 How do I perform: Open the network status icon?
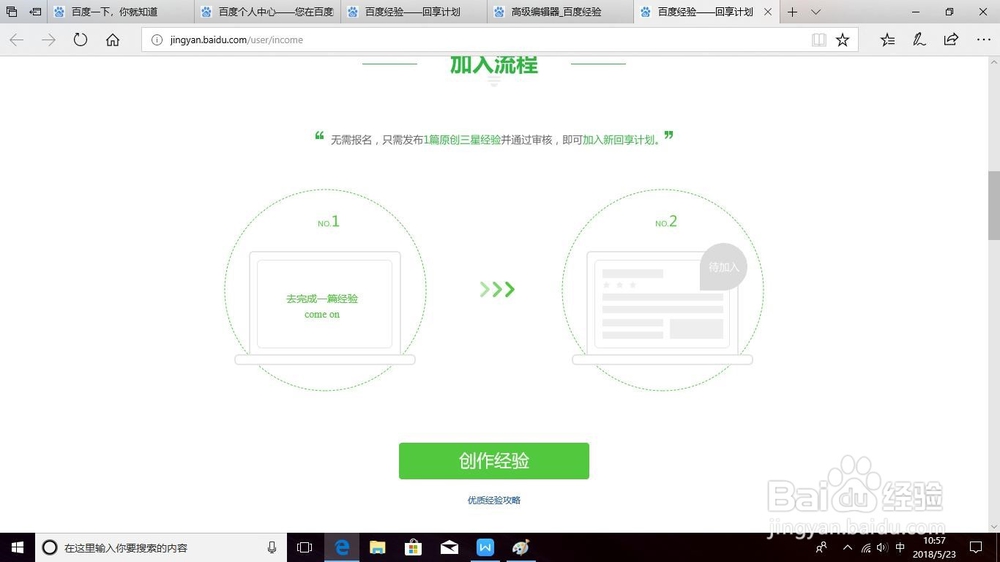click(865, 547)
